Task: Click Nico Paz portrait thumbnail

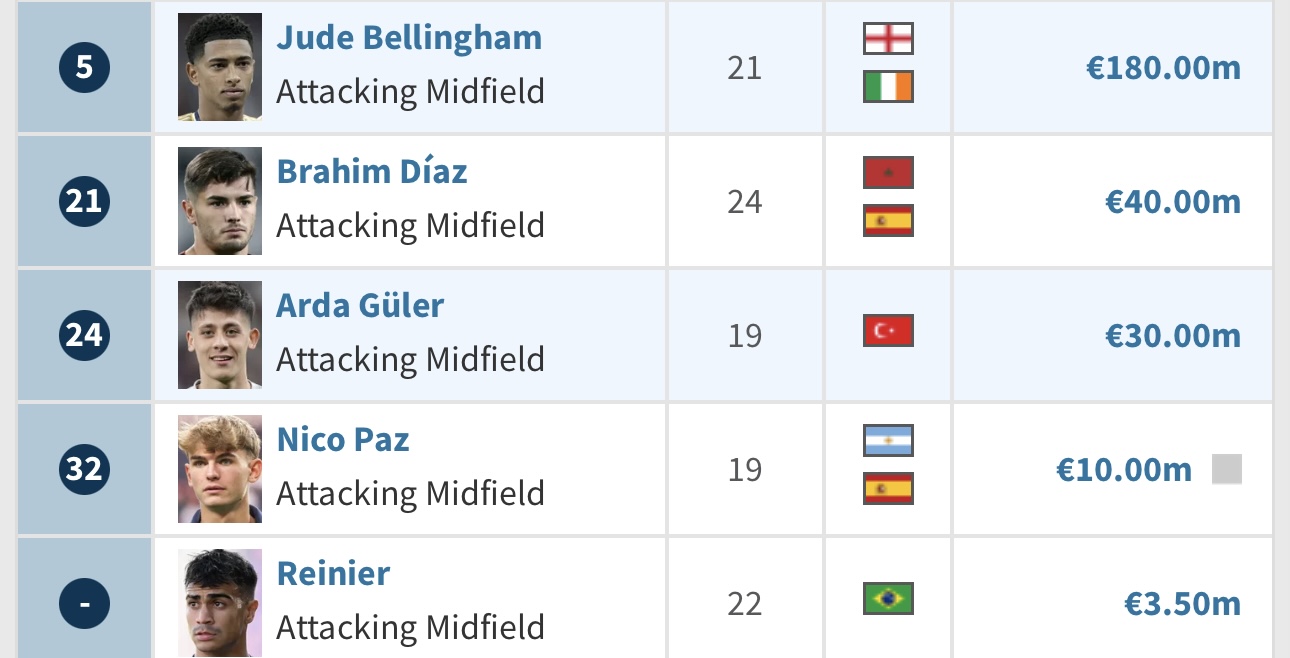Action: point(220,469)
